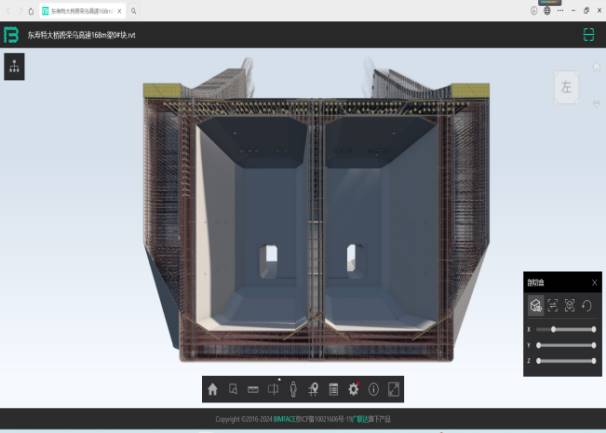Open the settings gear in bottom toolbar
The height and width of the screenshot is (433, 606).
[353, 389]
